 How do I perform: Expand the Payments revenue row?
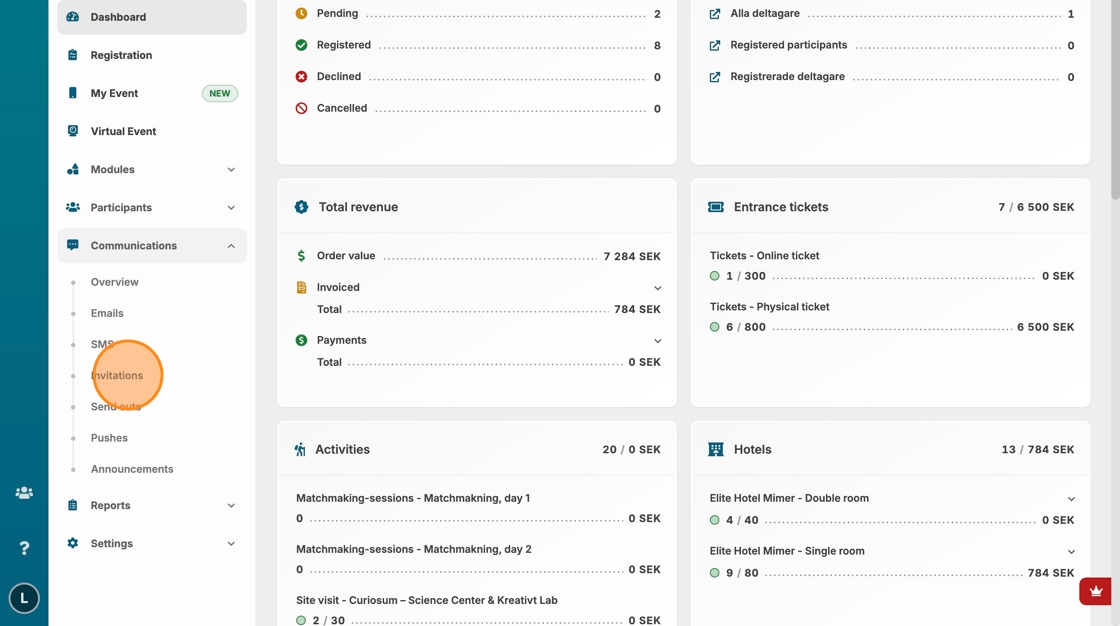pos(657,341)
